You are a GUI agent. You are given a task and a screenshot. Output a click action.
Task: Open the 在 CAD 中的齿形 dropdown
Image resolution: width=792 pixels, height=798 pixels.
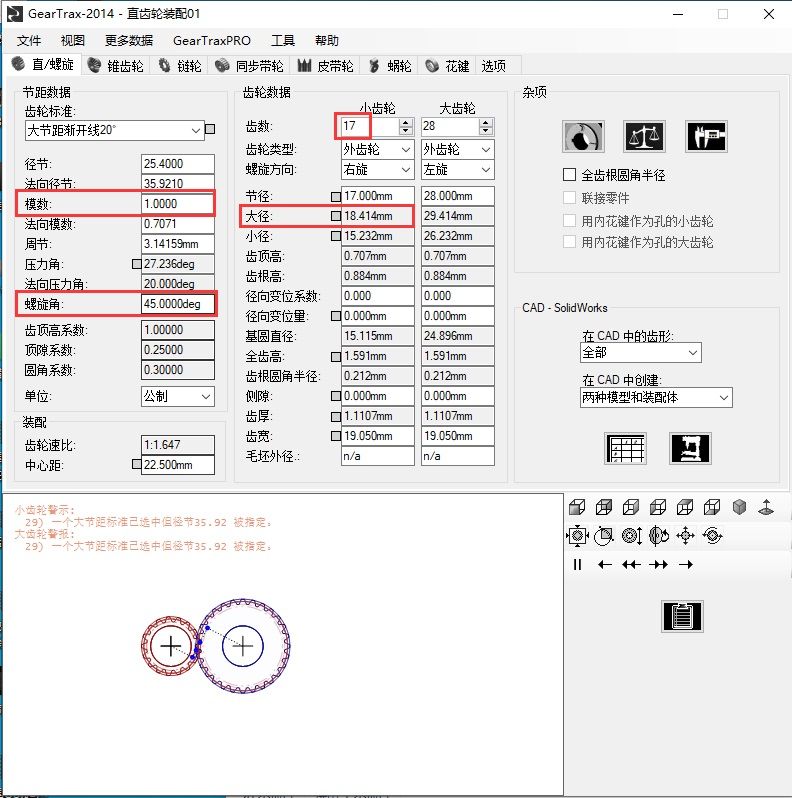pyautogui.click(x=641, y=353)
